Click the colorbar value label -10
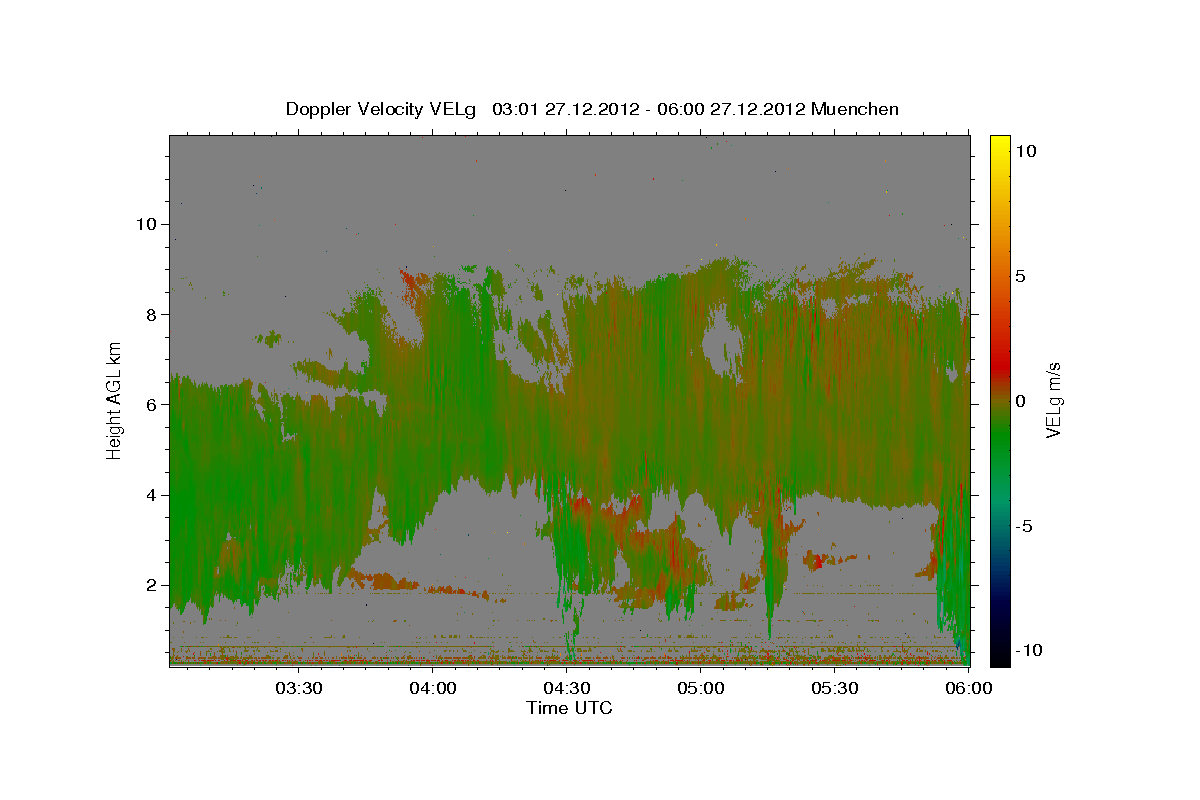 pos(1029,651)
